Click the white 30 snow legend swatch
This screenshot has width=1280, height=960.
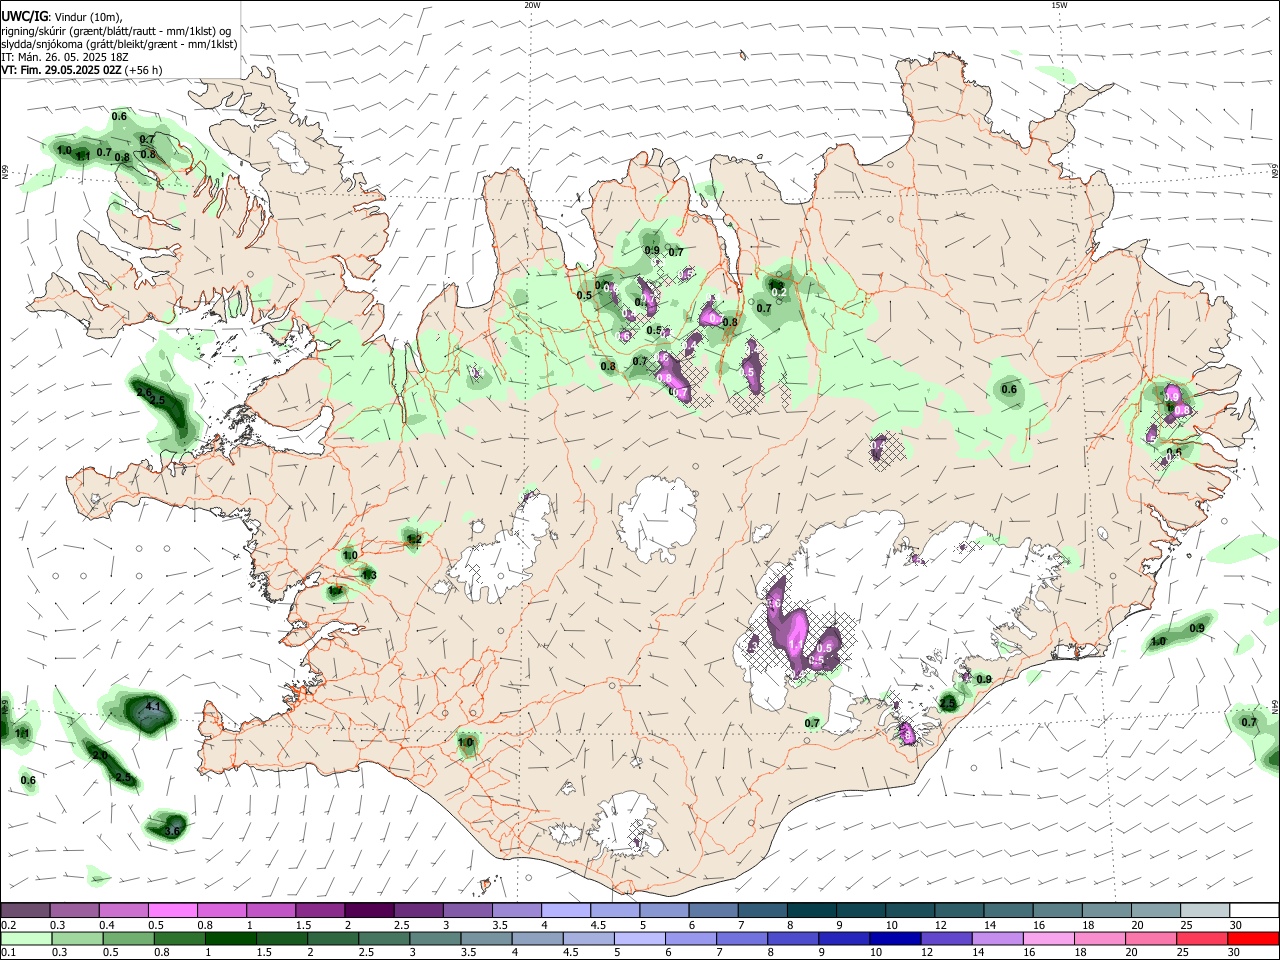coord(1252,910)
